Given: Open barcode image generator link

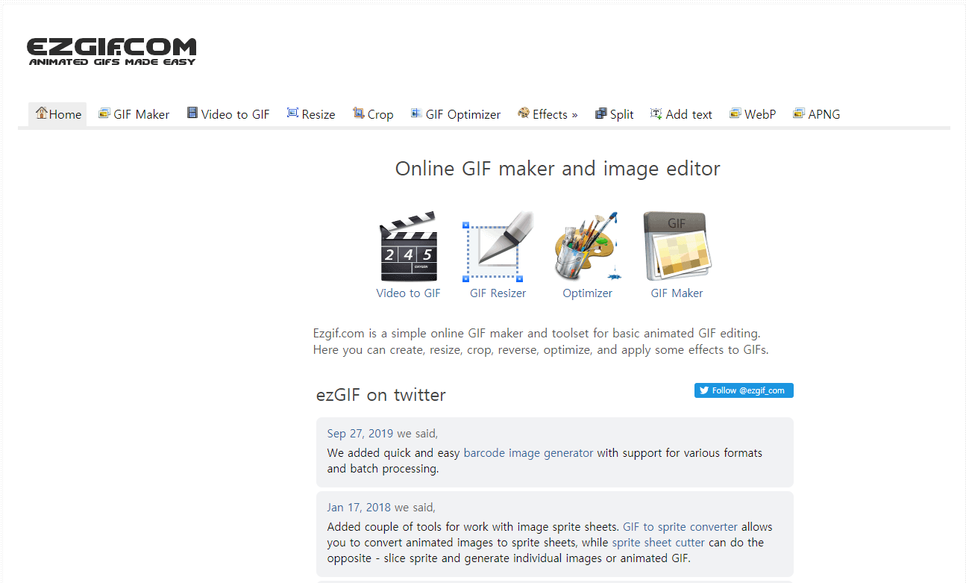Looking at the screenshot, I should [x=528, y=453].
